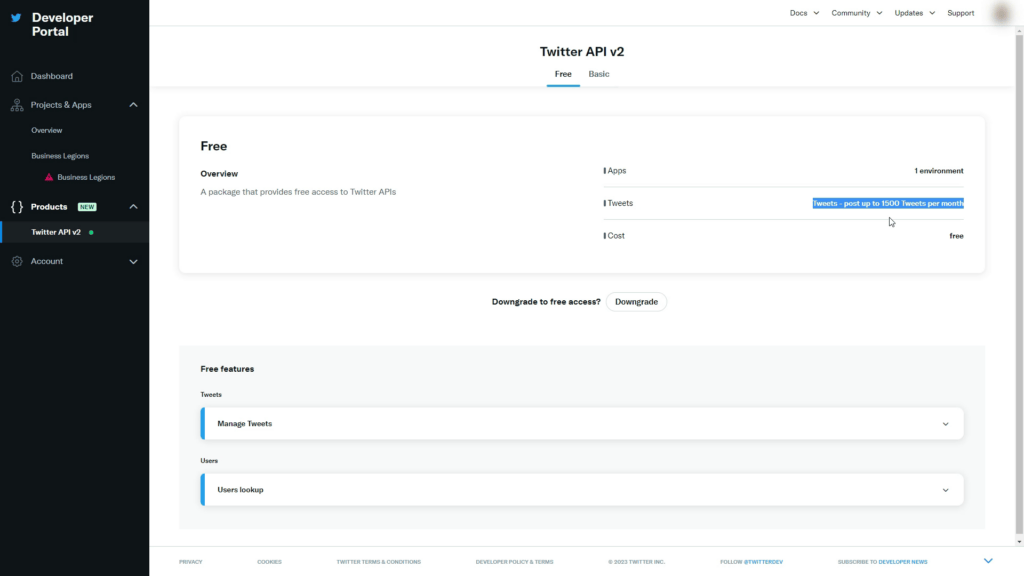Switch to the Basic tab
The height and width of the screenshot is (576, 1024).
click(598, 74)
